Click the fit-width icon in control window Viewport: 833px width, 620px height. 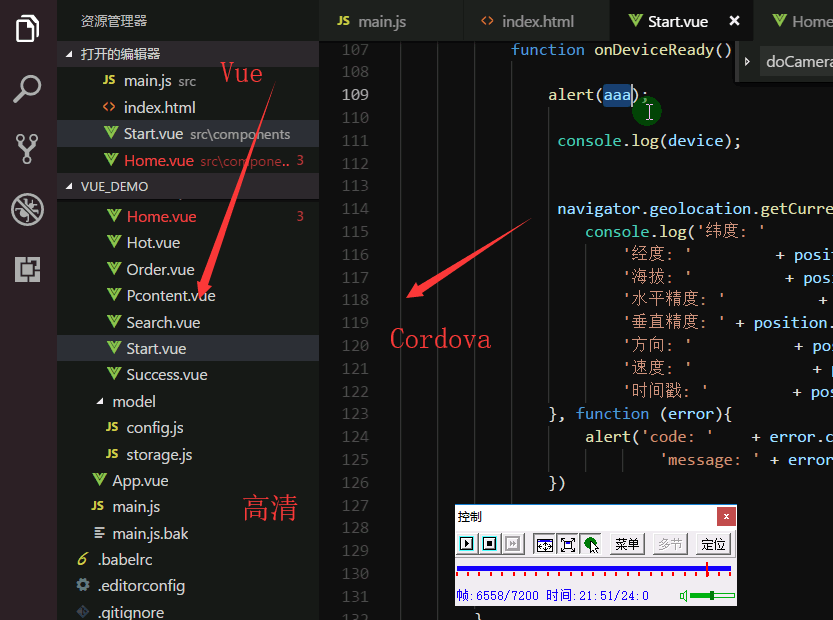coord(545,545)
